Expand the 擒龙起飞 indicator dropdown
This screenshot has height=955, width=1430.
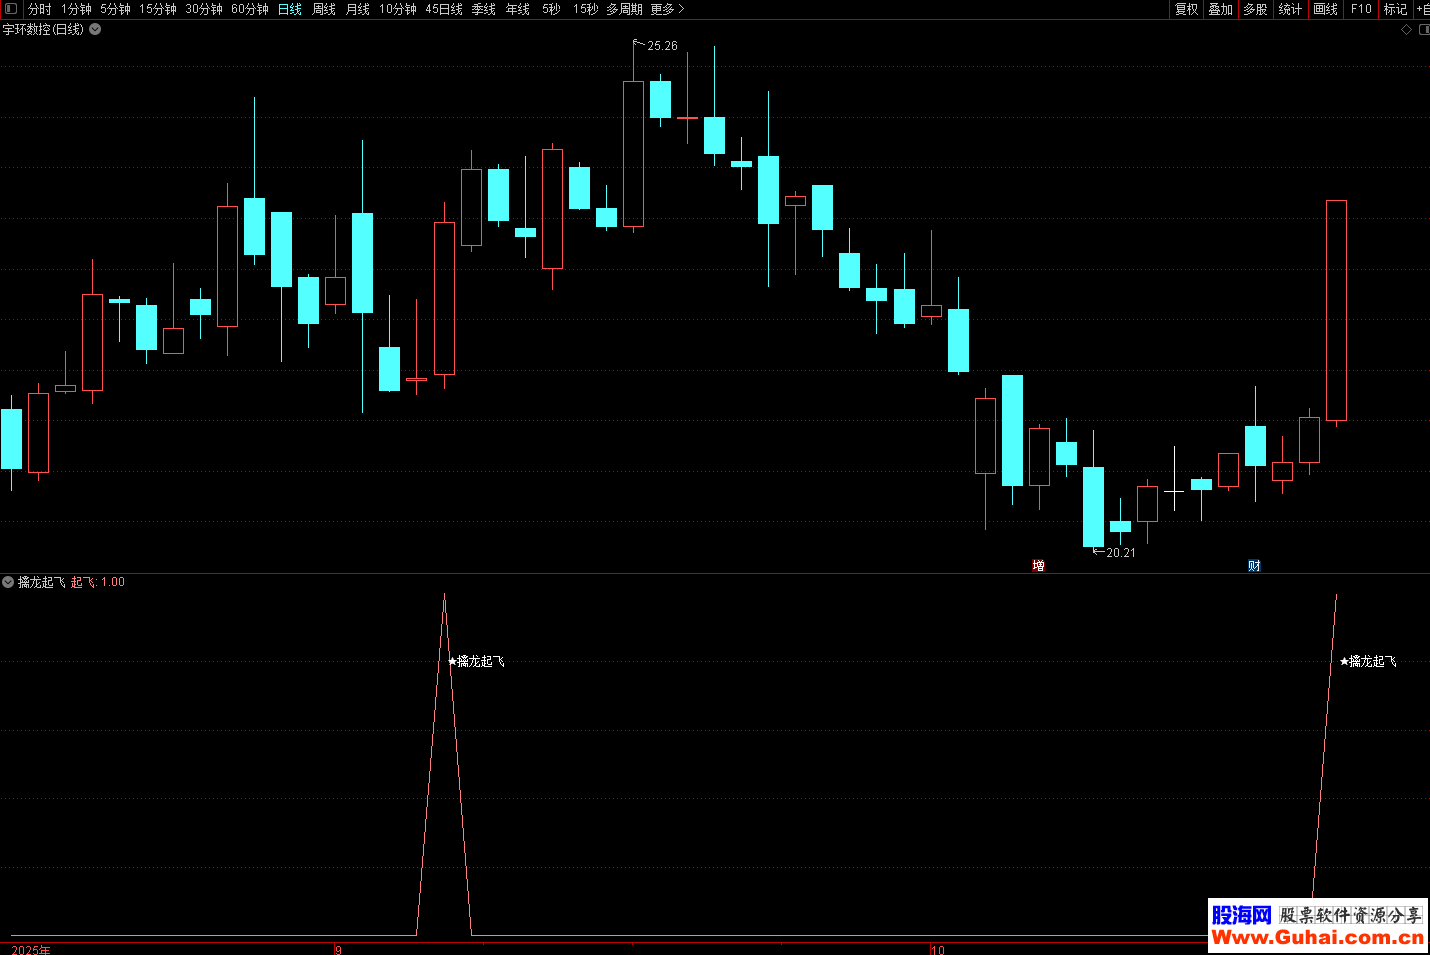(8, 582)
